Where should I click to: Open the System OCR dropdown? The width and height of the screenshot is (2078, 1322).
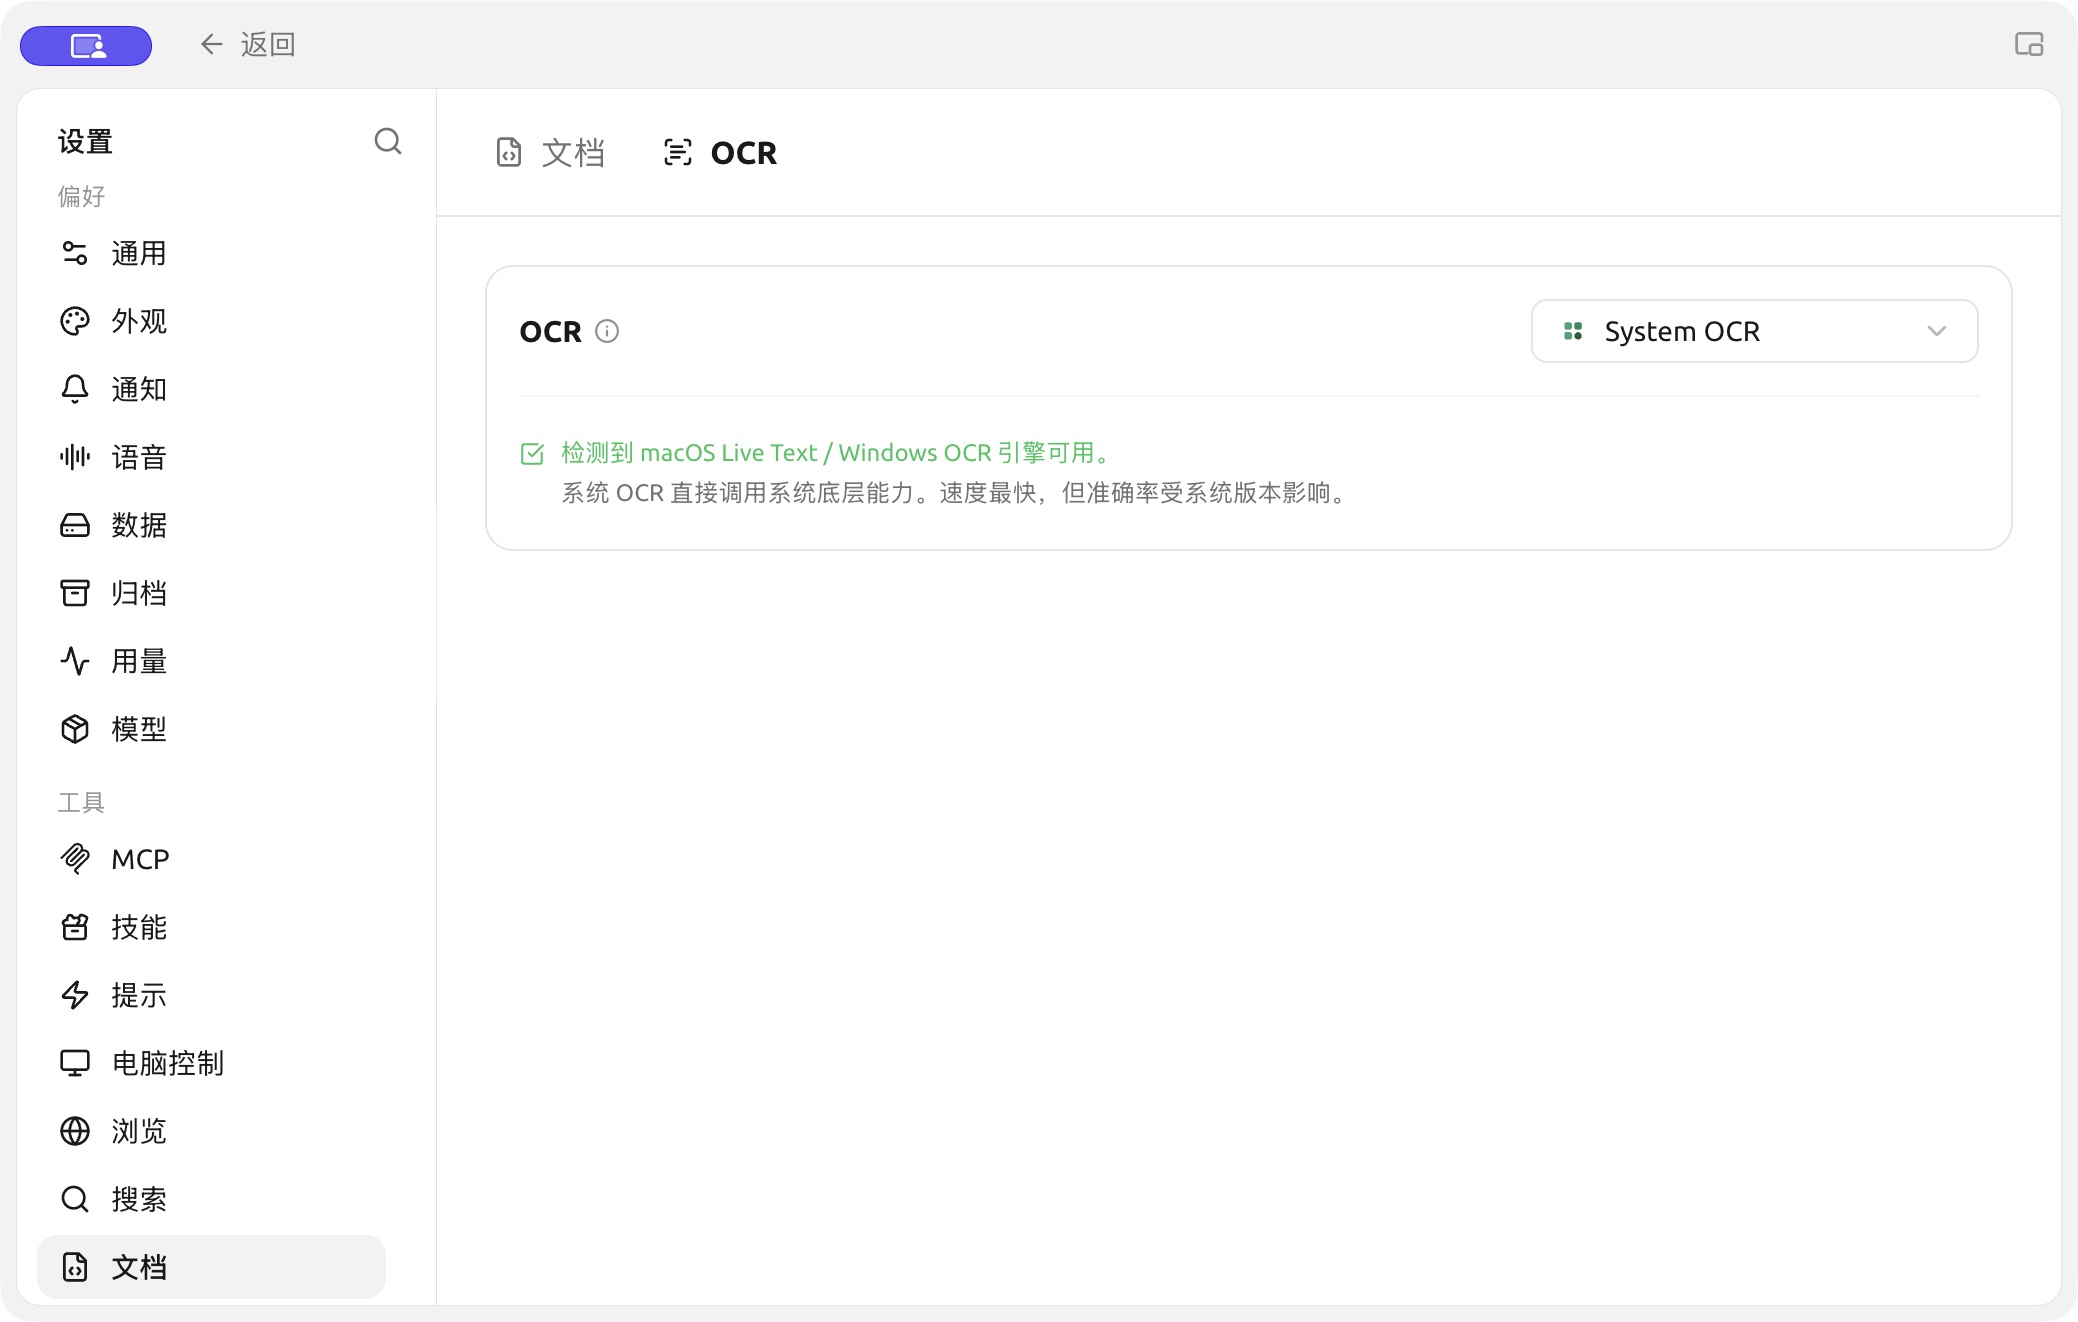[1754, 331]
